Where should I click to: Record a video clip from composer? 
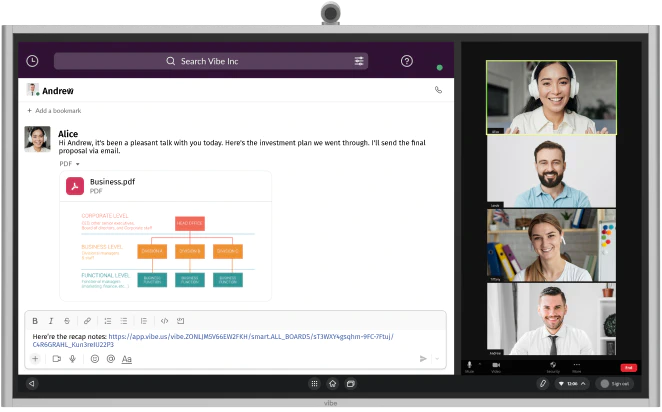coord(56,358)
